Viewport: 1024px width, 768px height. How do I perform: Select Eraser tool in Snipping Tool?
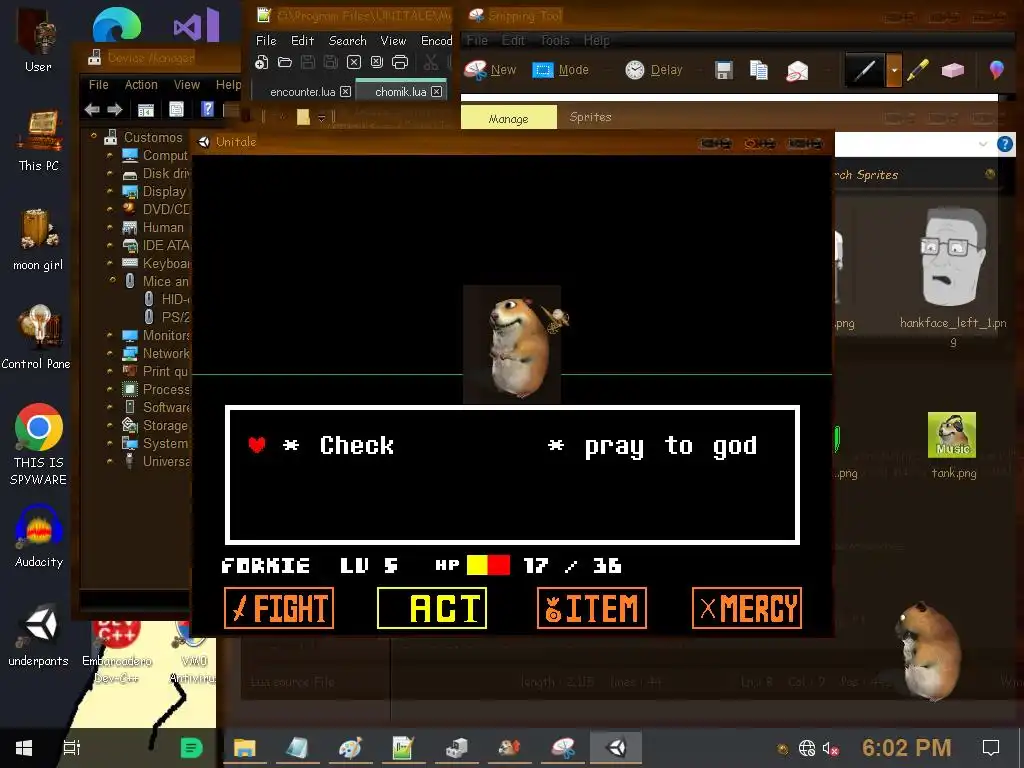click(x=953, y=70)
